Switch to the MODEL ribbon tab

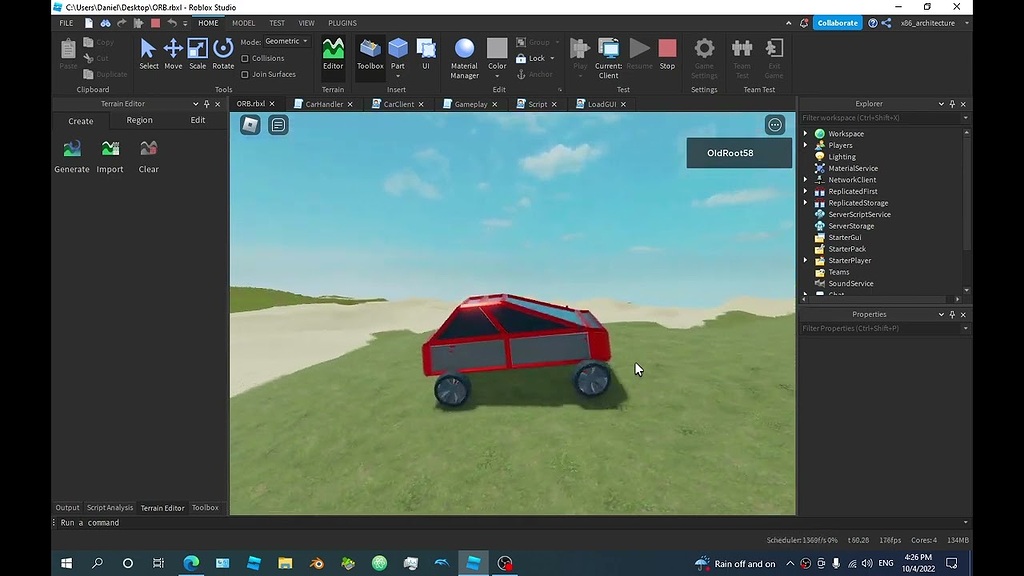tap(243, 23)
